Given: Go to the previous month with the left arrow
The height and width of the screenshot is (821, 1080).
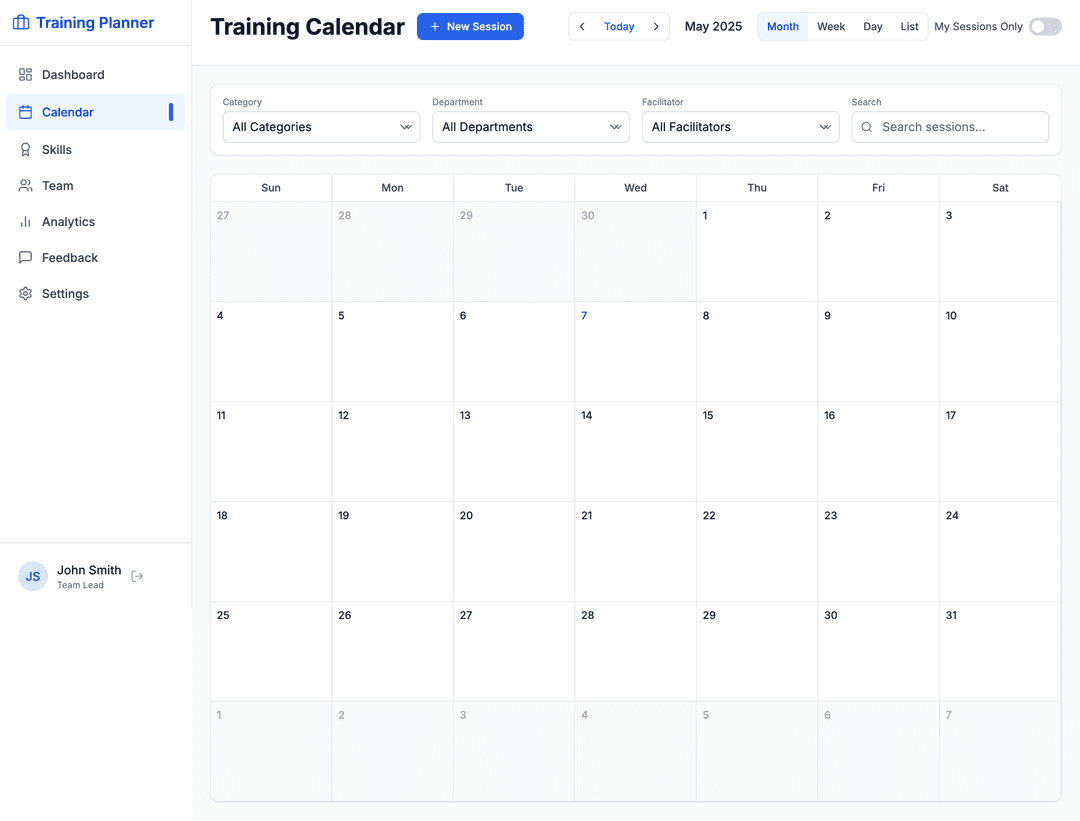Looking at the screenshot, I should coord(582,26).
